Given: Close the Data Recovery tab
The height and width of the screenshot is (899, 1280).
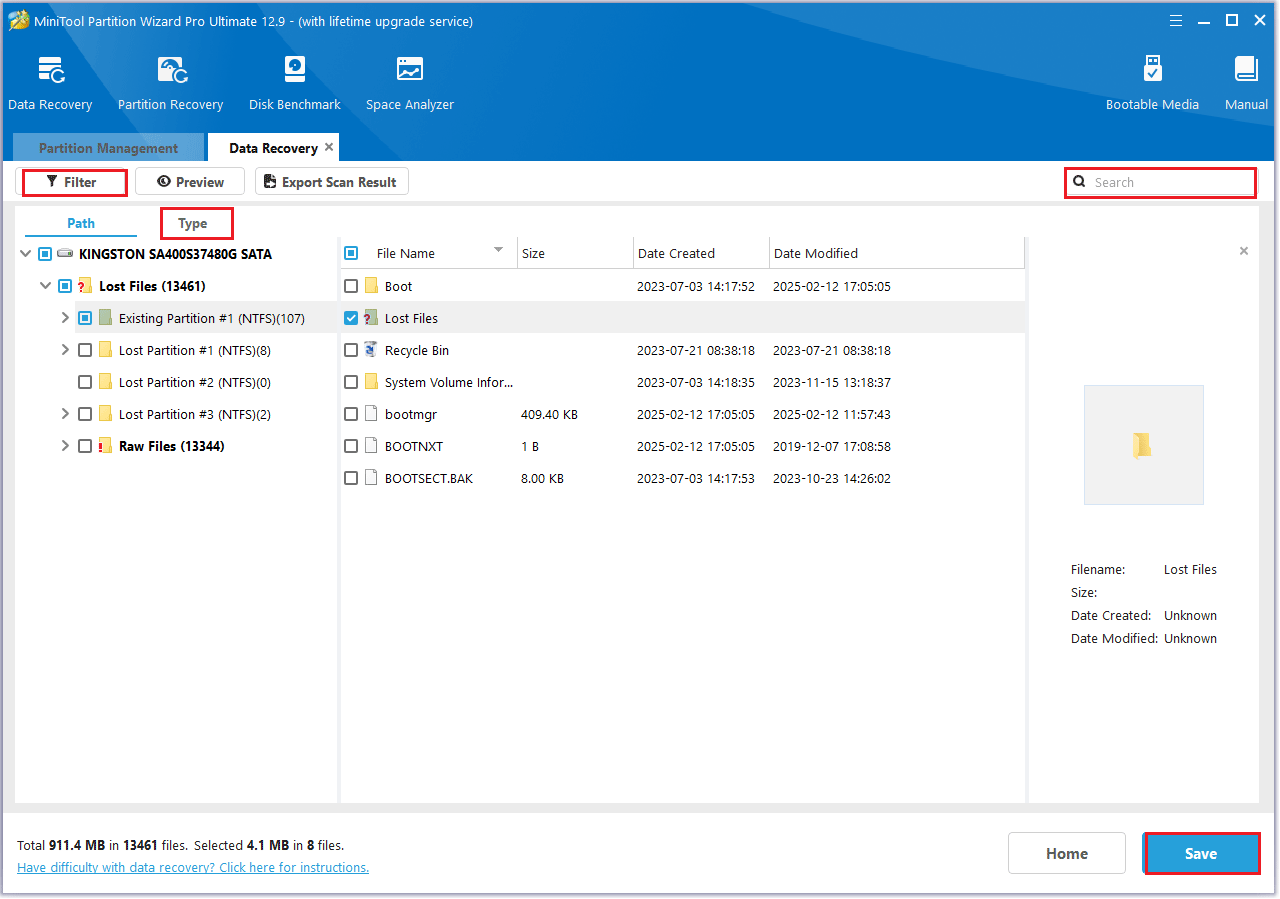Looking at the screenshot, I should [329, 147].
